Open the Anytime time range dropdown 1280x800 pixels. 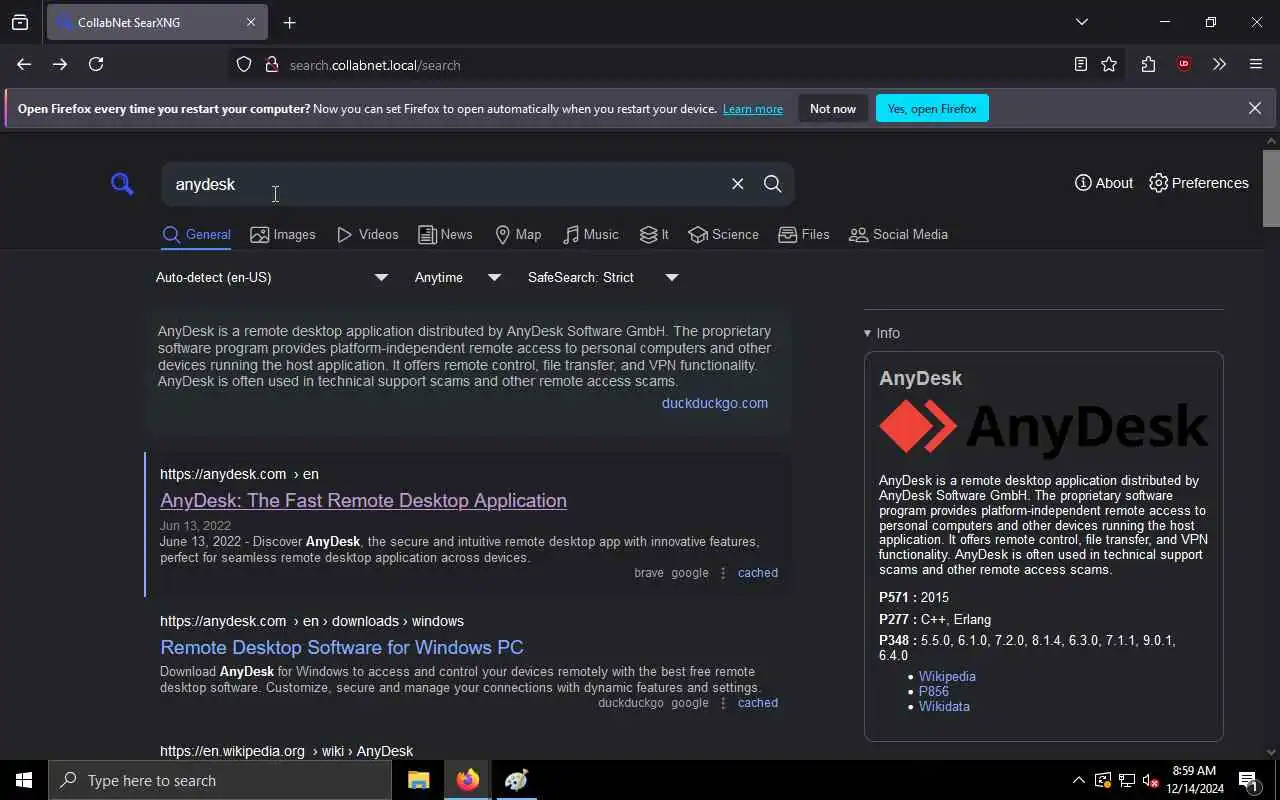(457, 277)
